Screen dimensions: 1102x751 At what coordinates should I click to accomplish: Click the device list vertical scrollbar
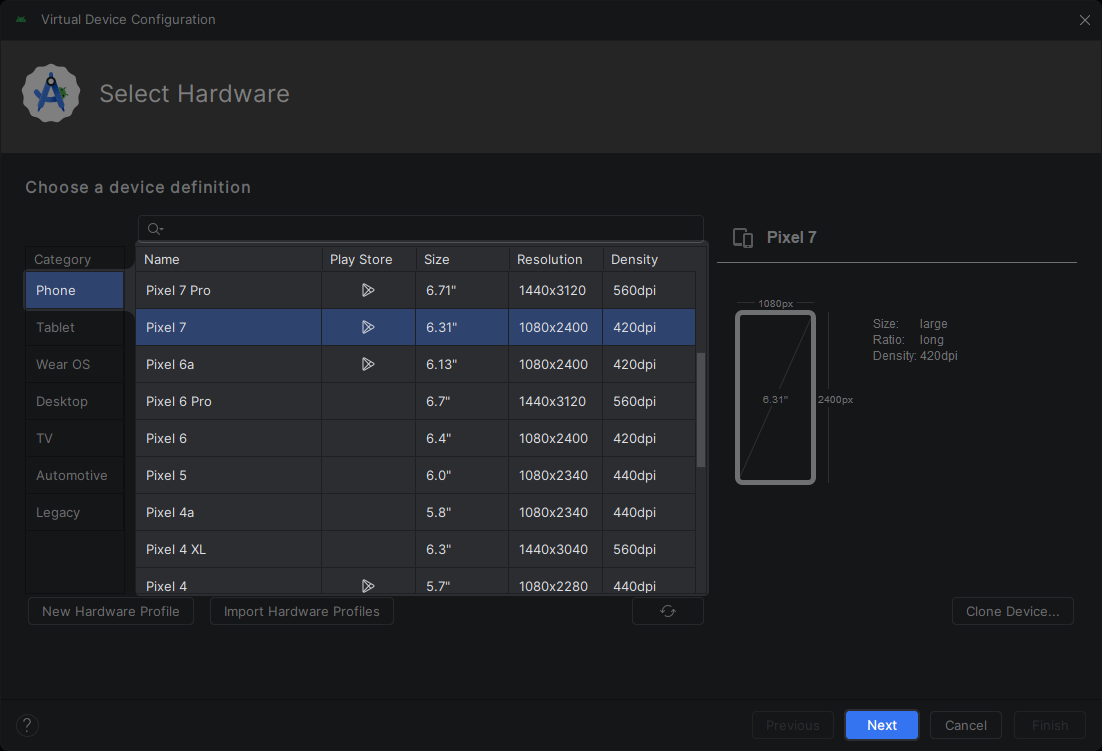[x=700, y=410]
